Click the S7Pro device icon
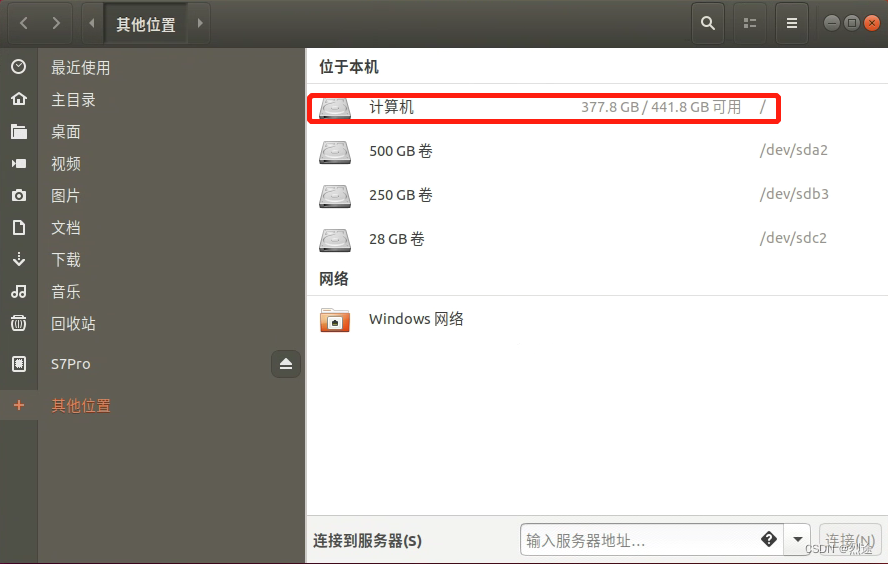Image resolution: width=888 pixels, height=564 pixels. 19,364
